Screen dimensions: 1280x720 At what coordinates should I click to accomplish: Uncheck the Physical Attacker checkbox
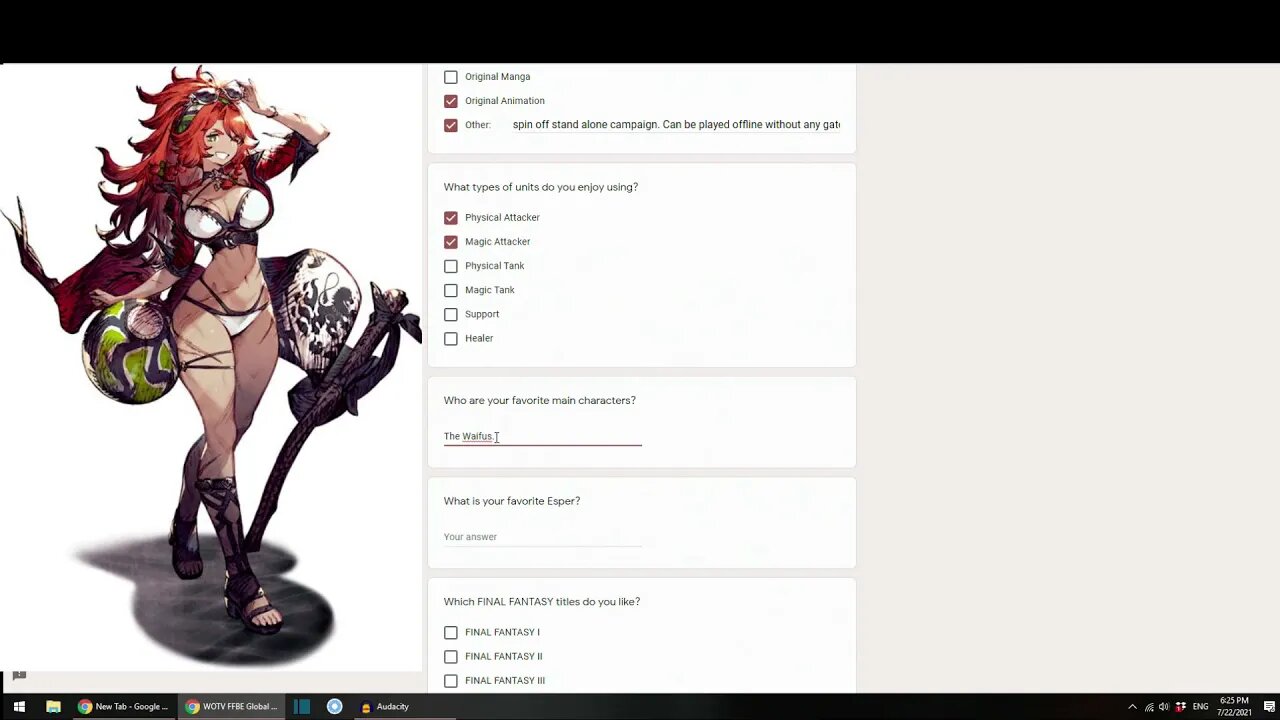pos(451,218)
